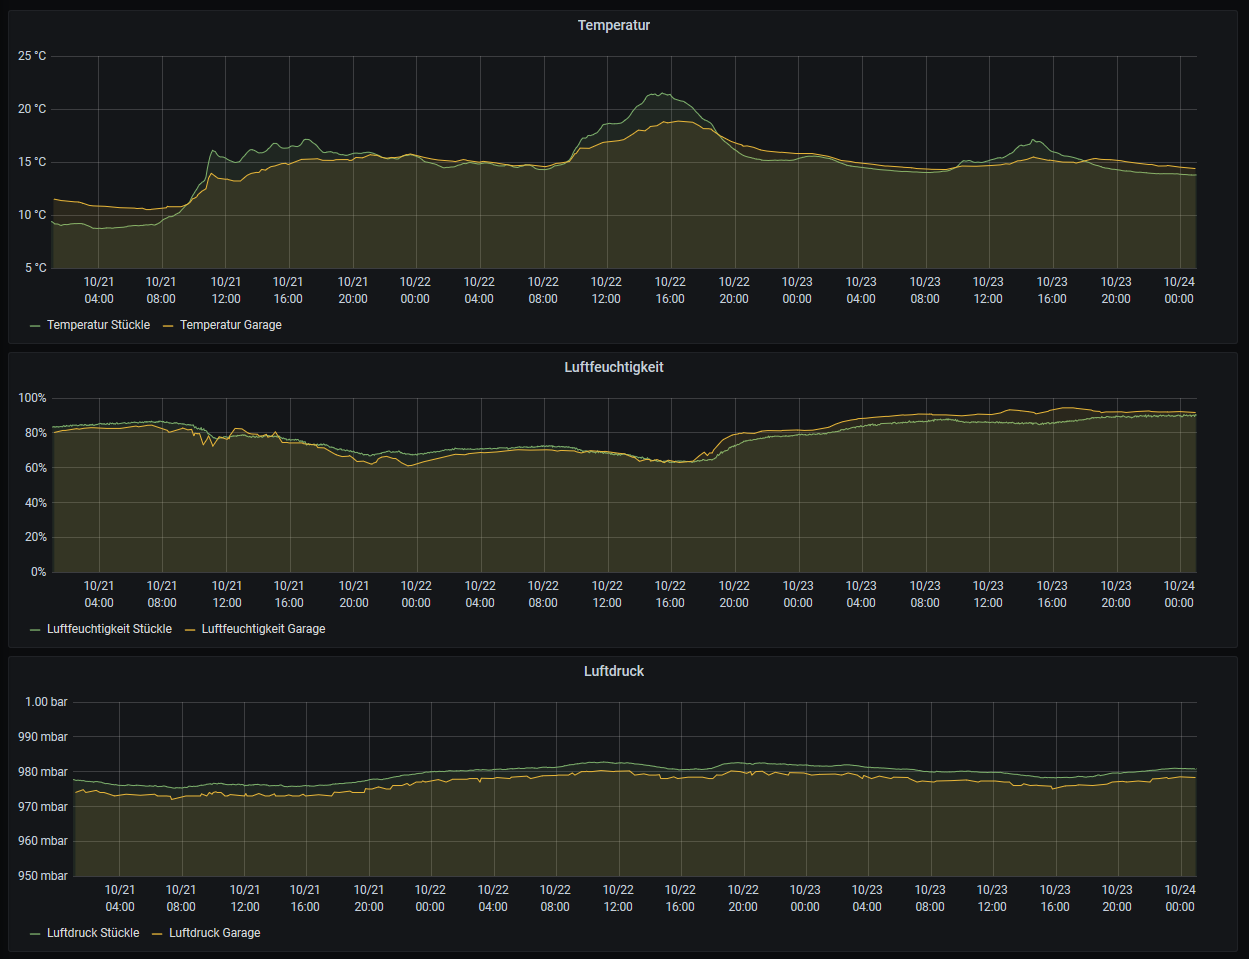Open the Temperatur panel title menu
This screenshot has width=1249, height=959.
[x=613, y=25]
